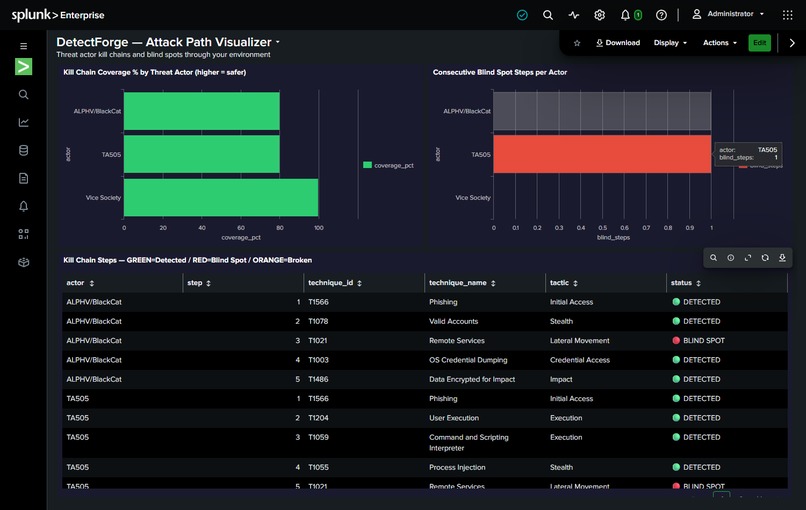Screen dimensions: 806x510
Task: Open the health status check icon
Action: [522, 15]
